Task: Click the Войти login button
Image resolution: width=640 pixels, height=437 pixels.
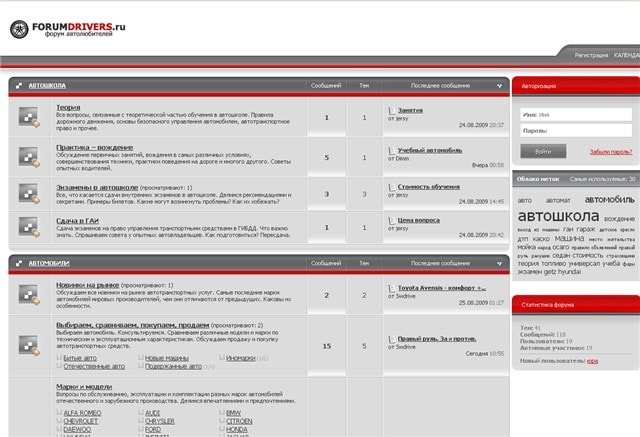Action: point(543,151)
